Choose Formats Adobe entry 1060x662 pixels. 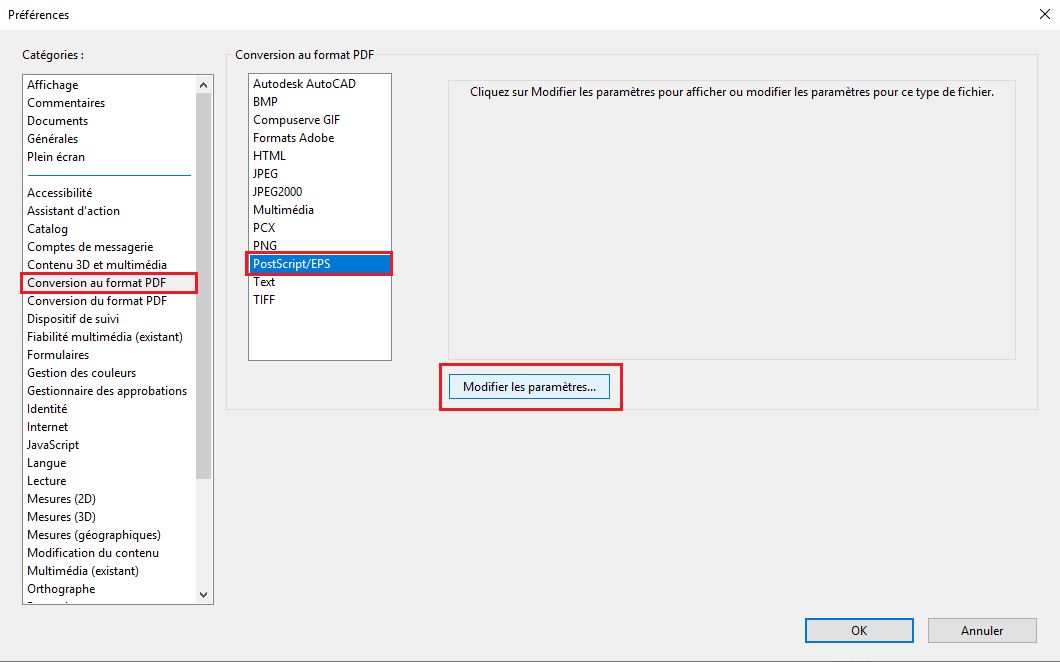click(293, 137)
